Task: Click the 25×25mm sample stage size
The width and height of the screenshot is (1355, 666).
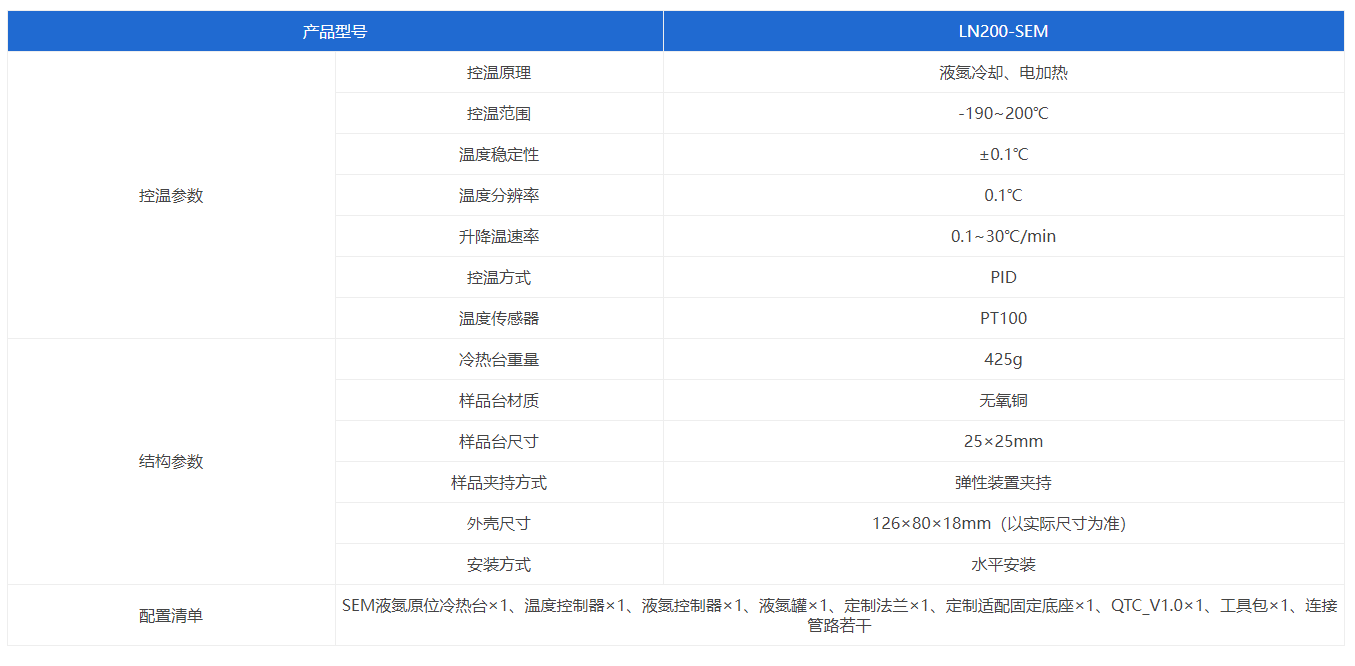Action: (1003, 442)
